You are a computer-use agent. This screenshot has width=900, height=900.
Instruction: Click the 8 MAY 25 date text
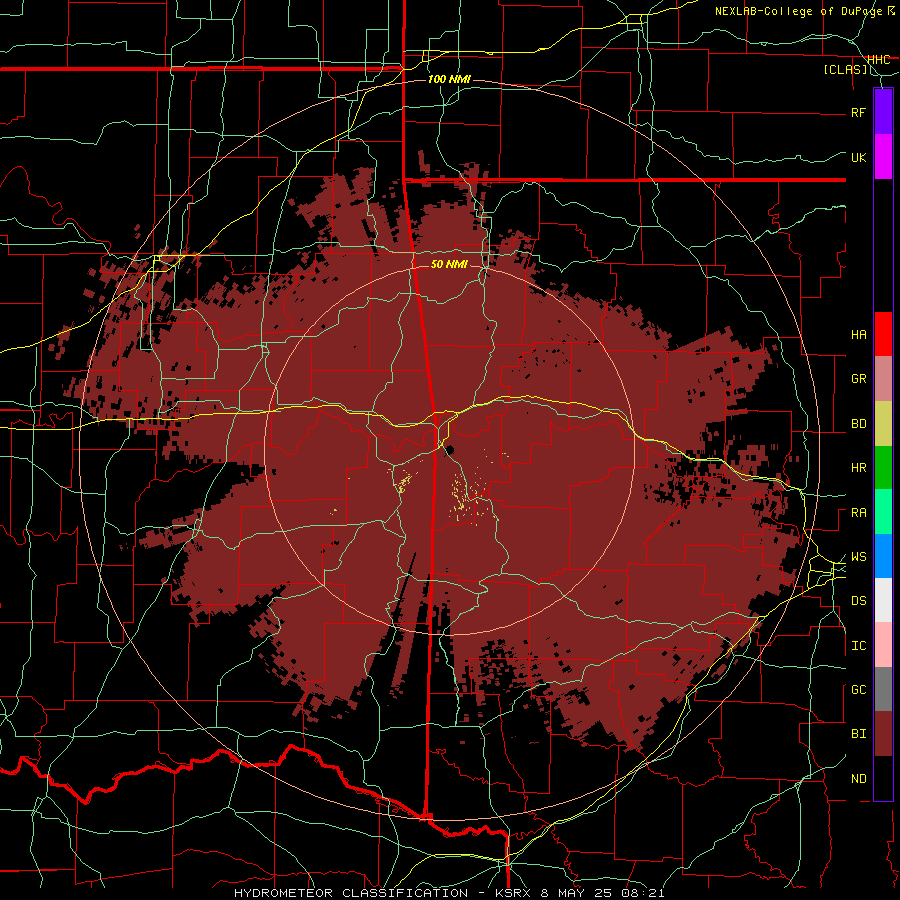(576, 893)
